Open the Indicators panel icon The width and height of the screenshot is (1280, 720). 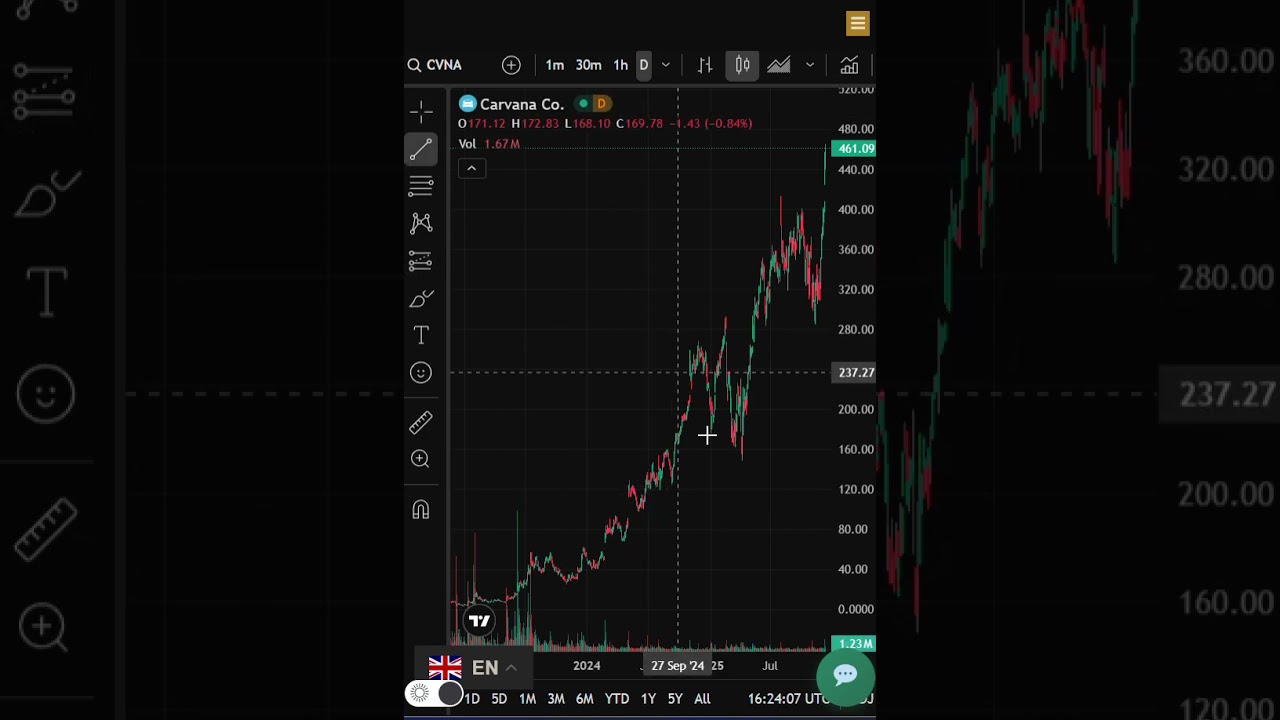849,65
